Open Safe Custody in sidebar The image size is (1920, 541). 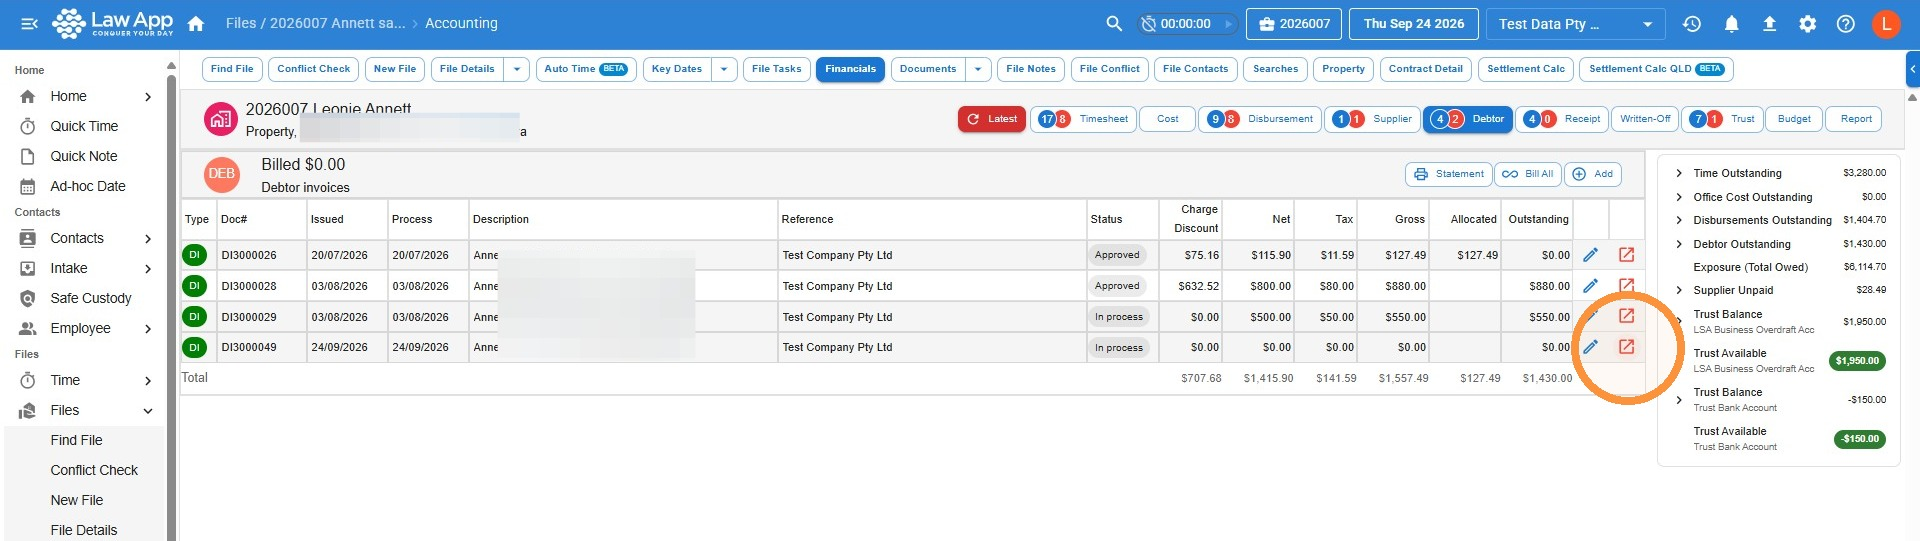click(x=91, y=299)
